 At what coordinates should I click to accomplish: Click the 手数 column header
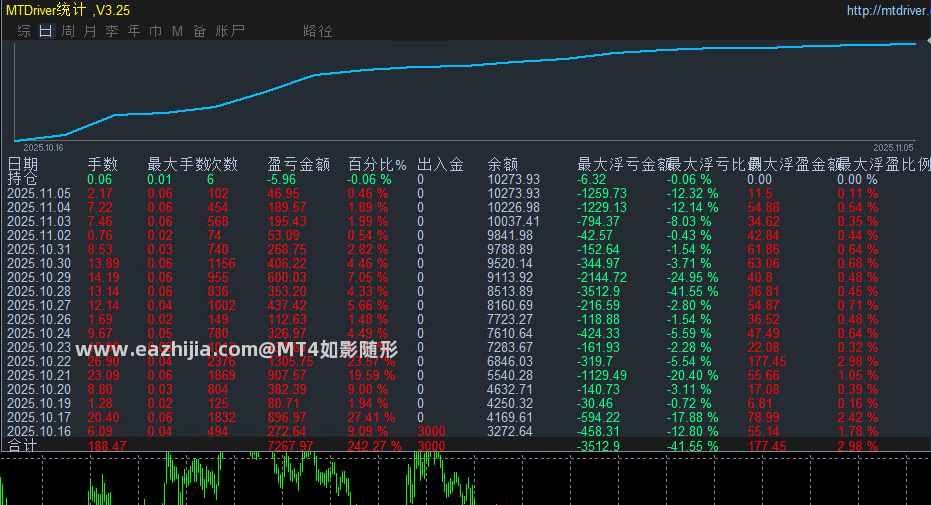coord(103,164)
